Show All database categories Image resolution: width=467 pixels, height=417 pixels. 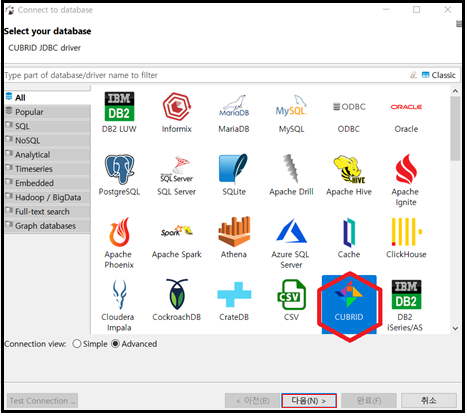(x=47, y=97)
